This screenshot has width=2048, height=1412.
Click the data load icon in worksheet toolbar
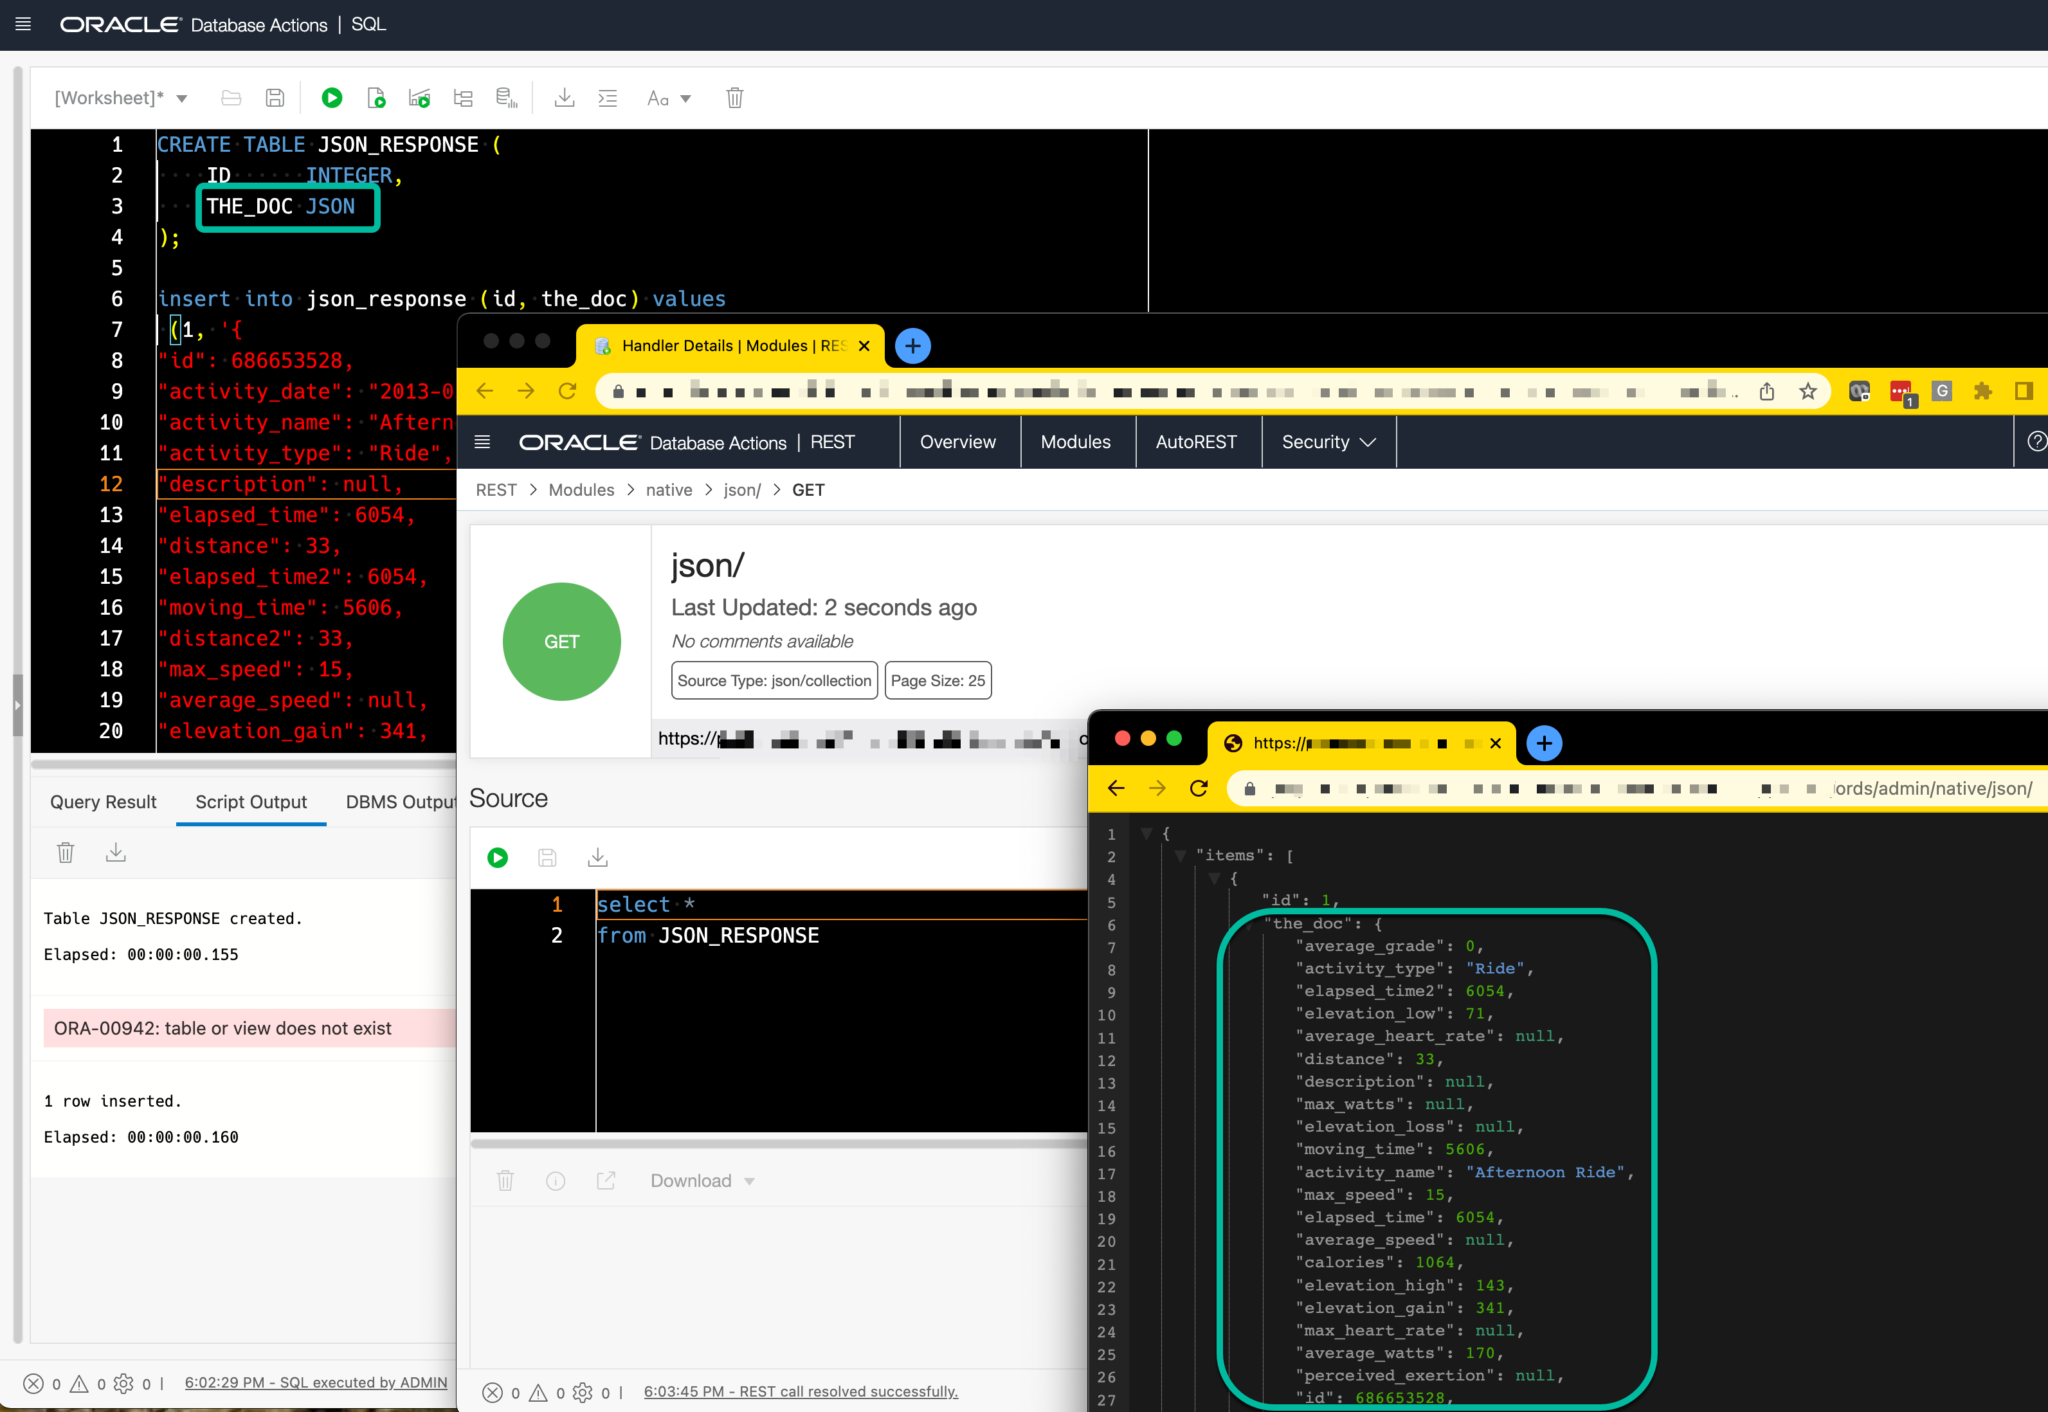point(507,98)
